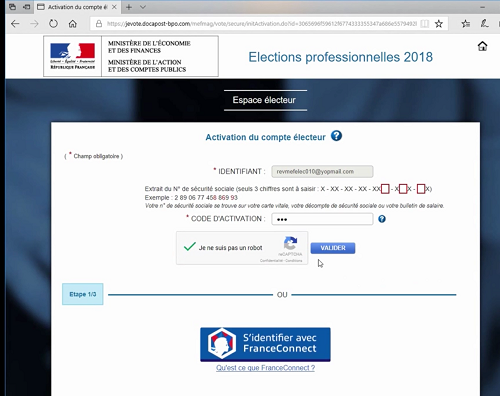
Task: Add page to favorites with star icon
Action: click(x=439, y=24)
